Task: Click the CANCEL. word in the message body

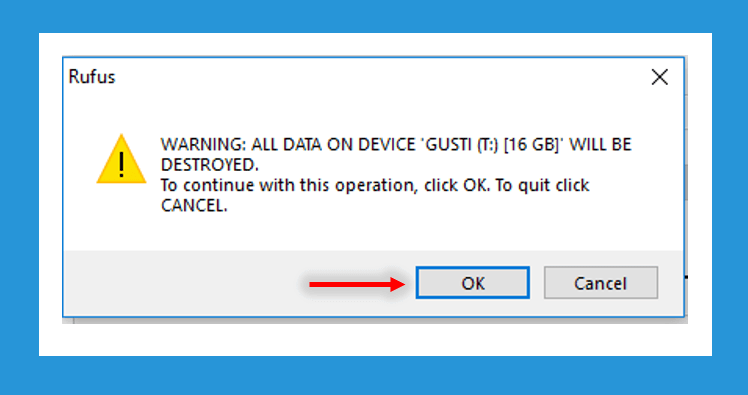Action: click(194, 206)
